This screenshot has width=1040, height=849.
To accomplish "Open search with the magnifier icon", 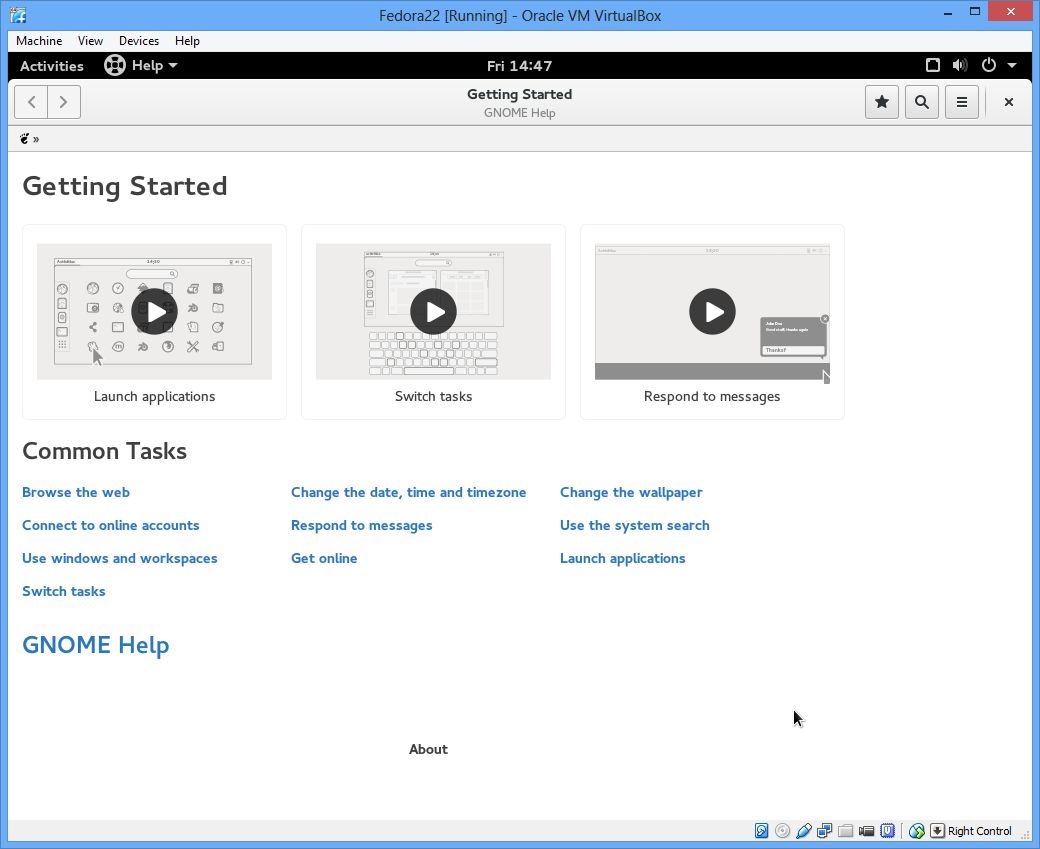I will tap(921, 102).
